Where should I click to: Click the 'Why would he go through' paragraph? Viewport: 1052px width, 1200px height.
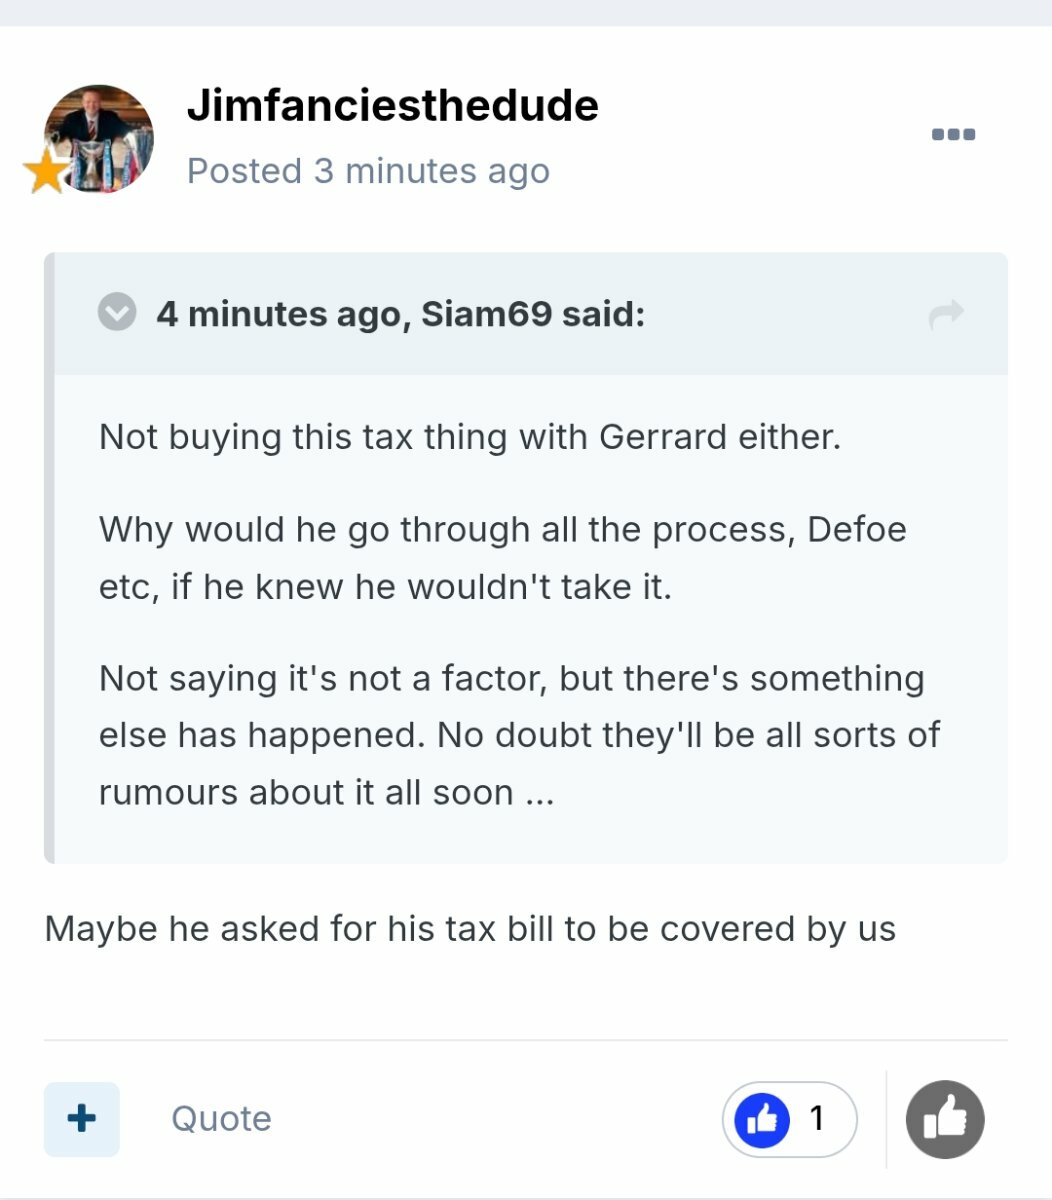tap(502, 557)
